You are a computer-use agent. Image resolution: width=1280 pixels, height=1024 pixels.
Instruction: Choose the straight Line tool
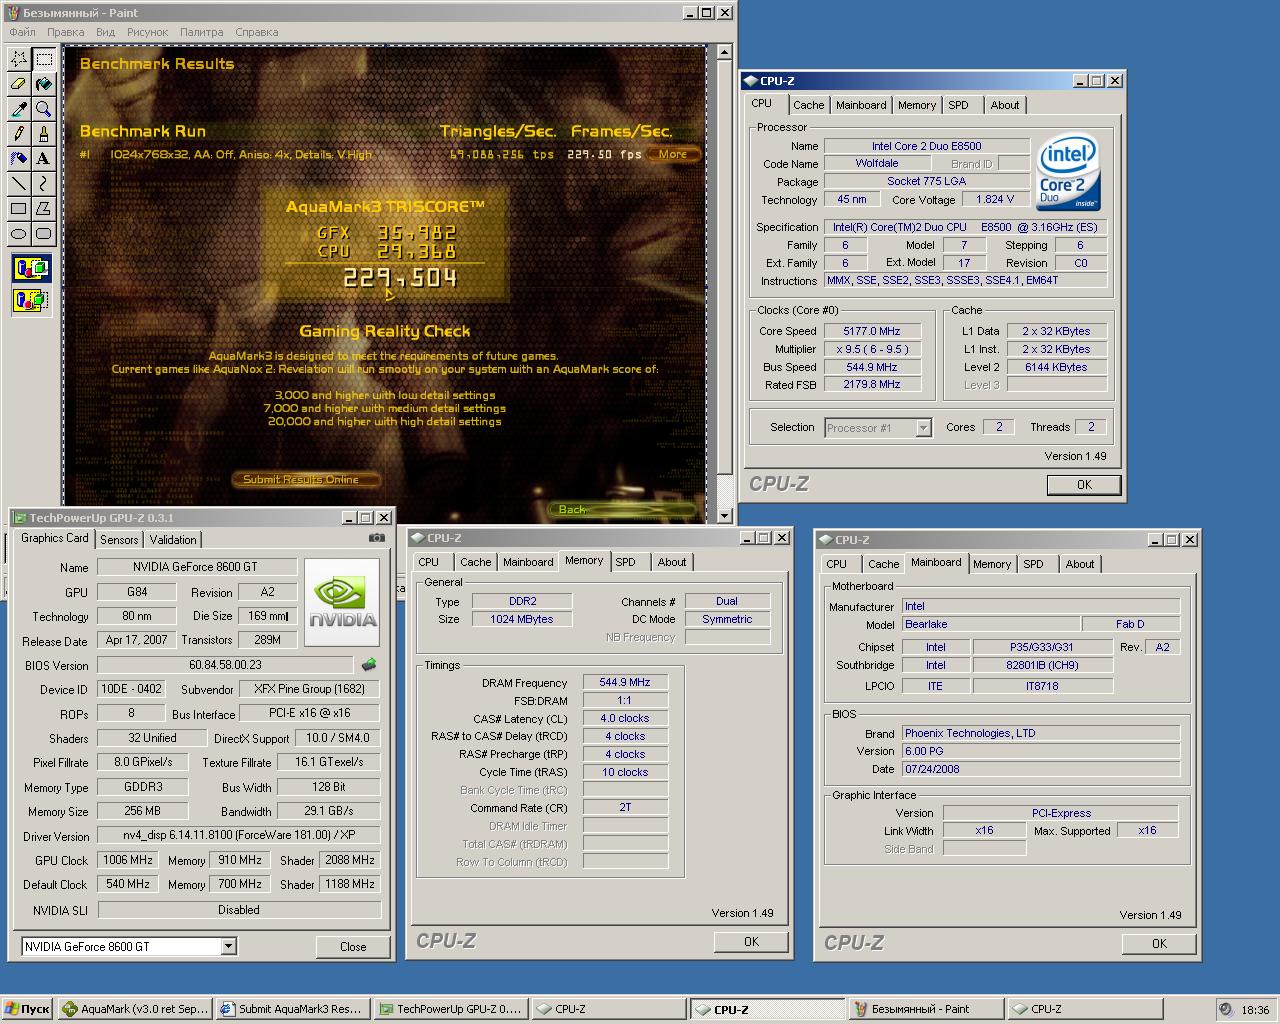(x=19, y=183)
